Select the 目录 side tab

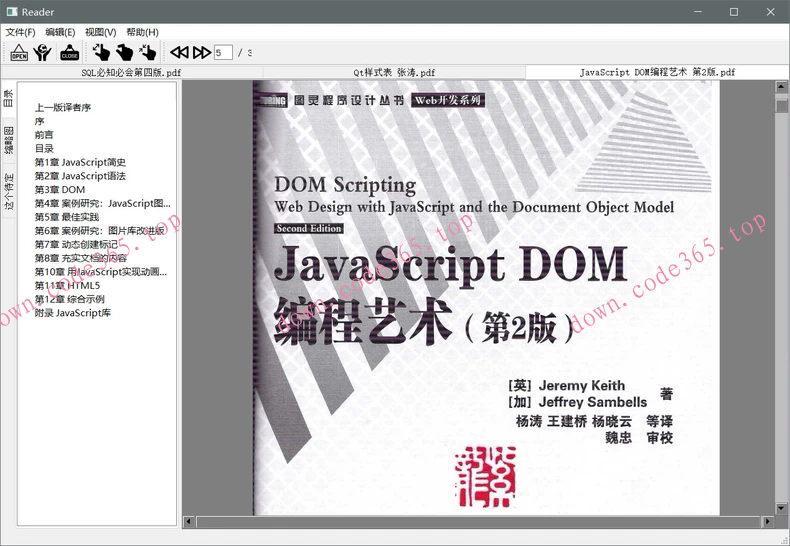9,98
